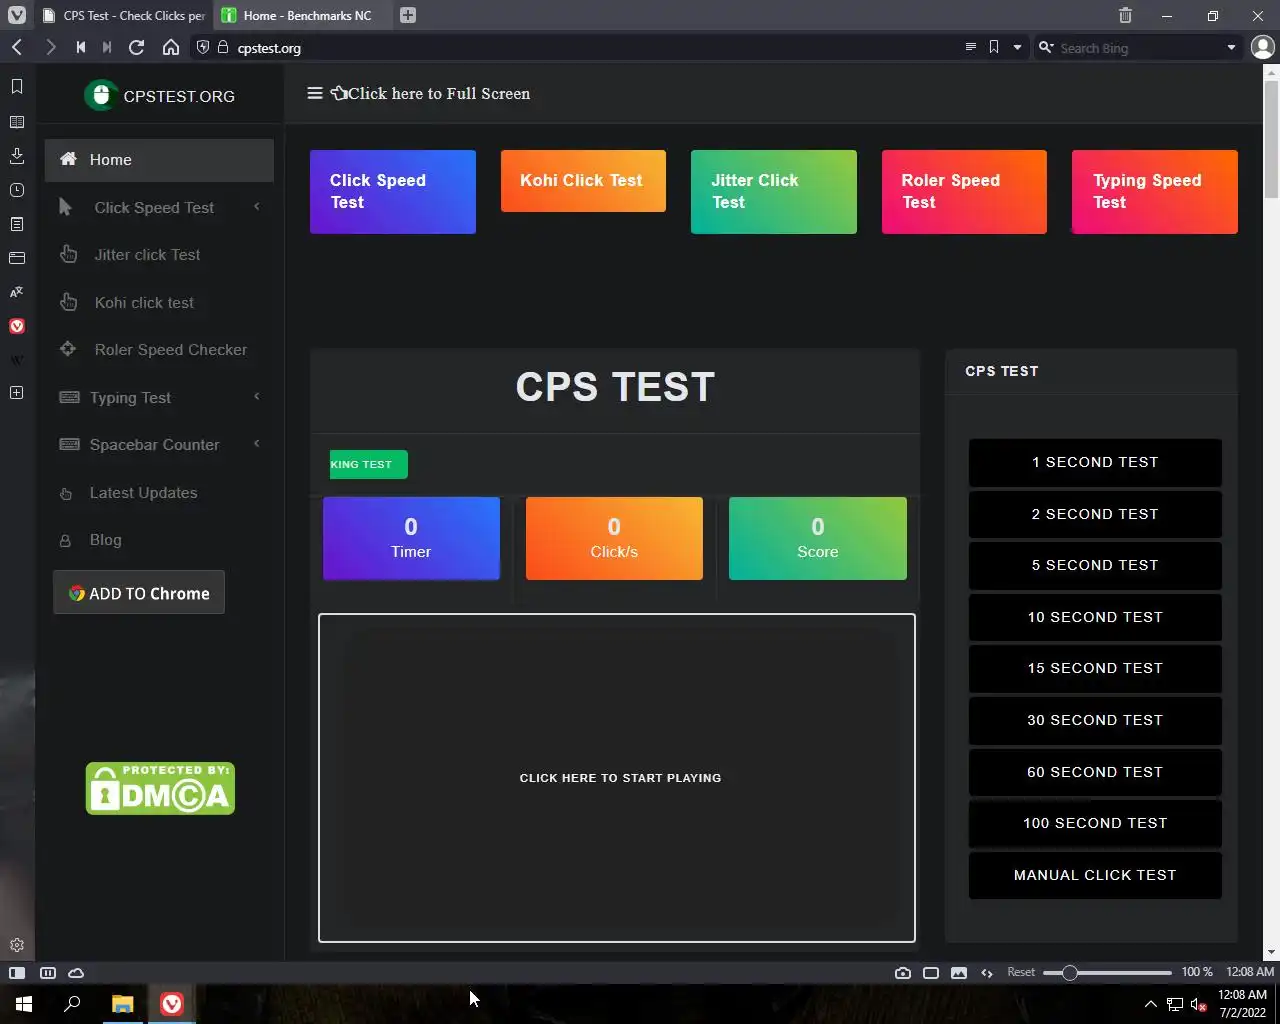Open the tracker shield icon
This screenshot has width=1280, height=1024.
pos(202,47)
